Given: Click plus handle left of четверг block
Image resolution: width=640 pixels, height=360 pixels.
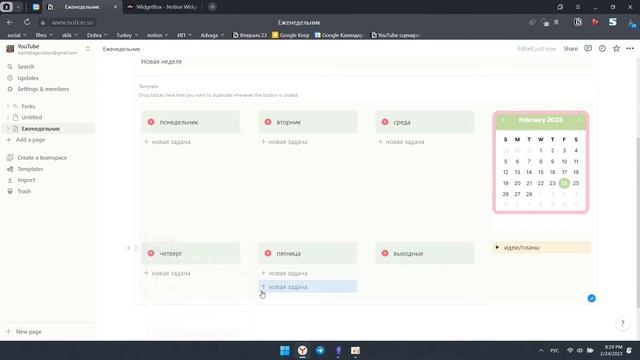Looking at the screenshot, I should pos(128,248).
